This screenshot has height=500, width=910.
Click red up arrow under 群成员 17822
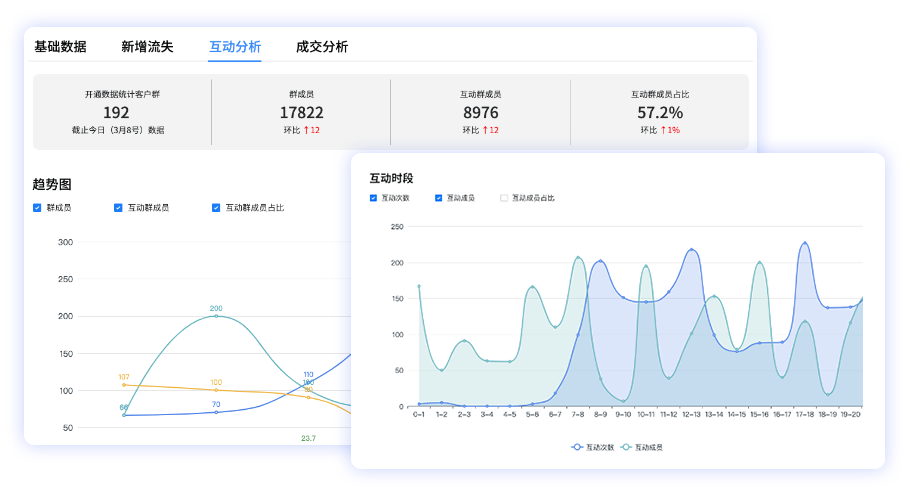(x=307, y=130)
